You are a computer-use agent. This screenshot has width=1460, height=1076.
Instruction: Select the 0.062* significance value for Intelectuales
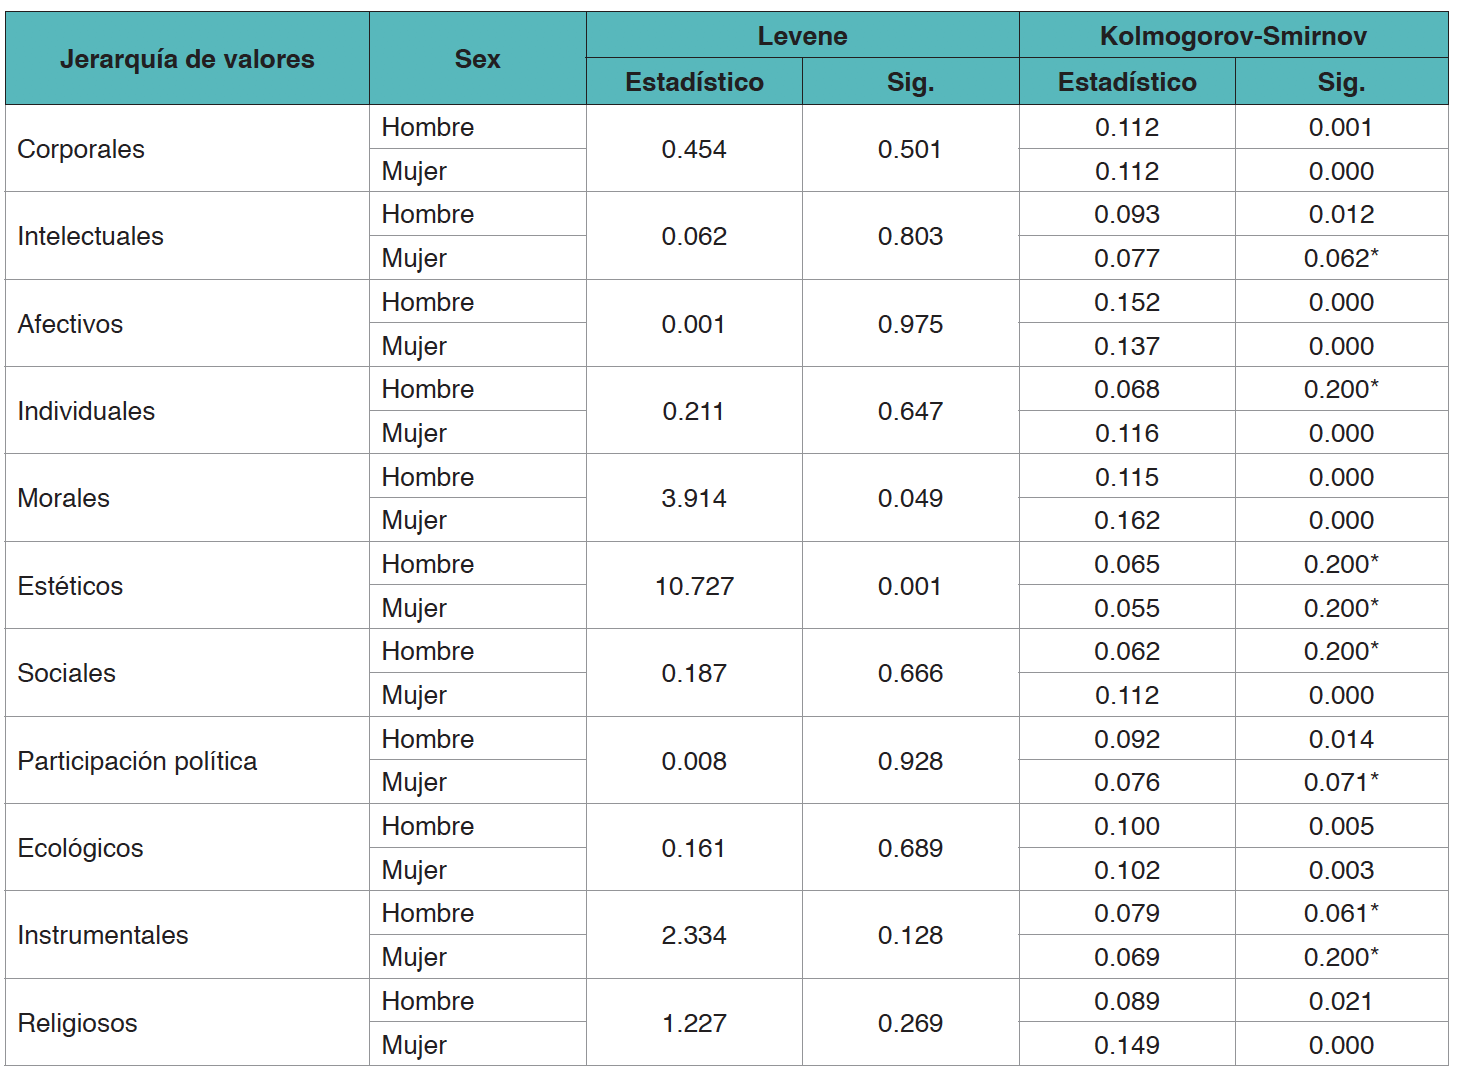(1341, 258)
